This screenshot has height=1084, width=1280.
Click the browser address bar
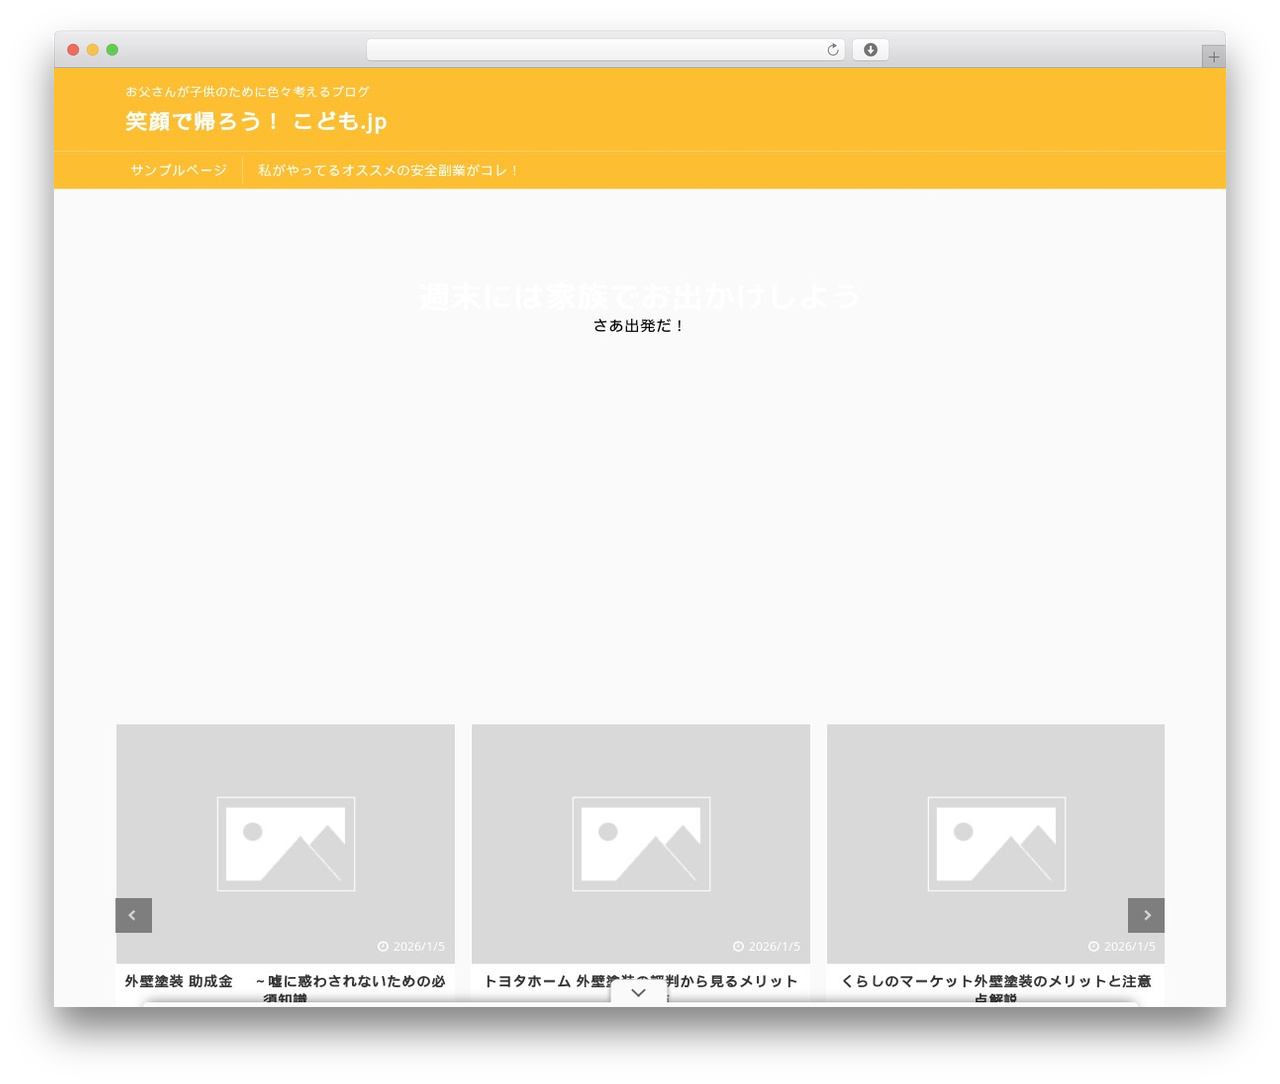(605, 50)
